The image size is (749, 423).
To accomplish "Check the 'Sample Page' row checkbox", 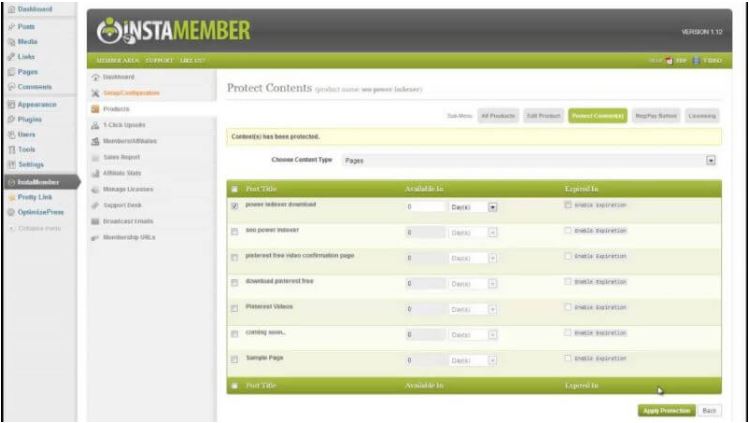I will pos(235,360).
